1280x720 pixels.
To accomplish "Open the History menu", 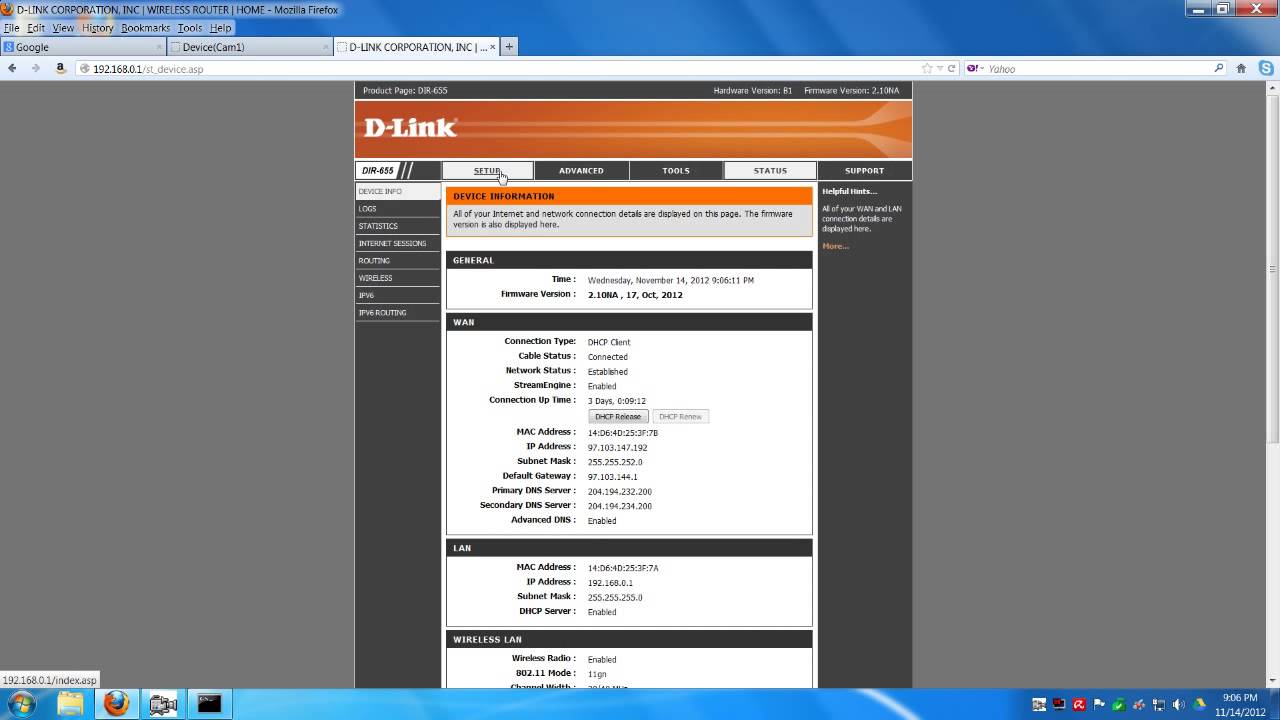I will 98,28.
